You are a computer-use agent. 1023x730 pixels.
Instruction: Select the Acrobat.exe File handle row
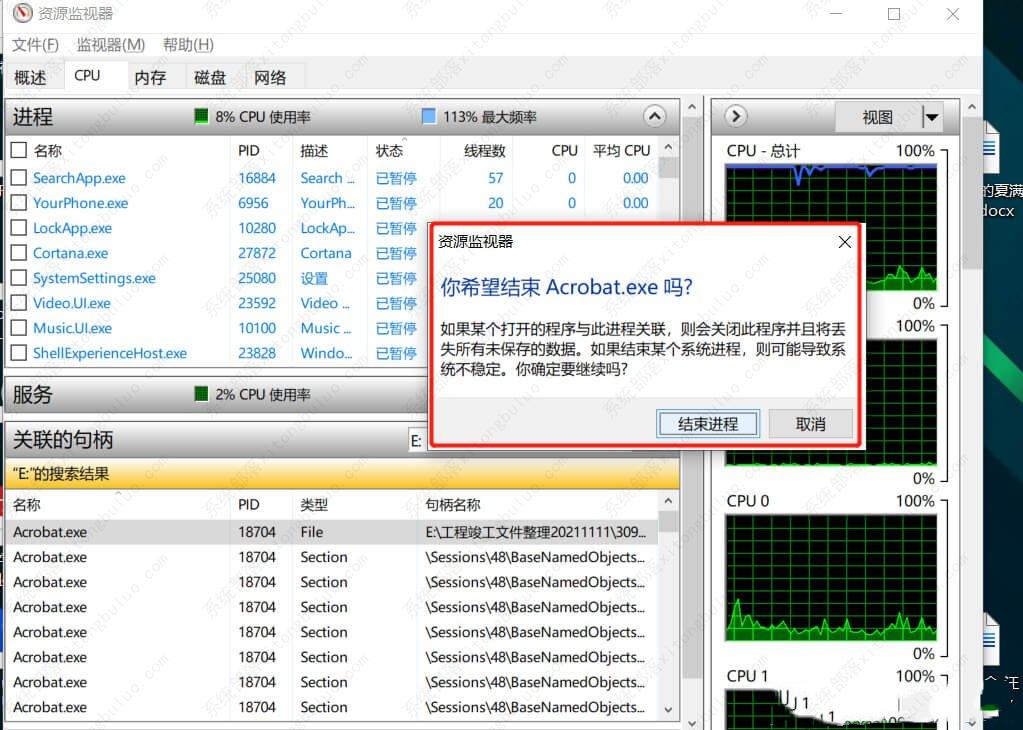(331, 532)
